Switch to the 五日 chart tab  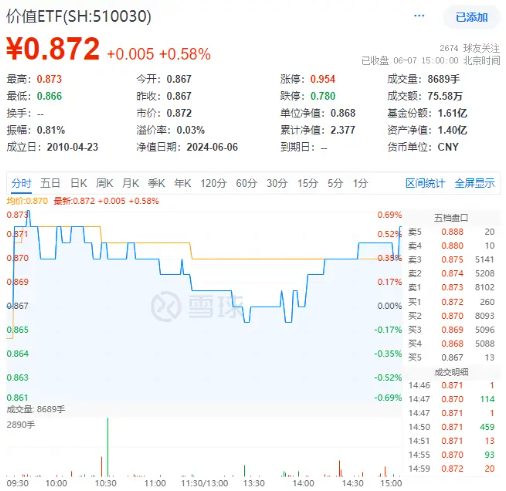click(x=50, y=183)
